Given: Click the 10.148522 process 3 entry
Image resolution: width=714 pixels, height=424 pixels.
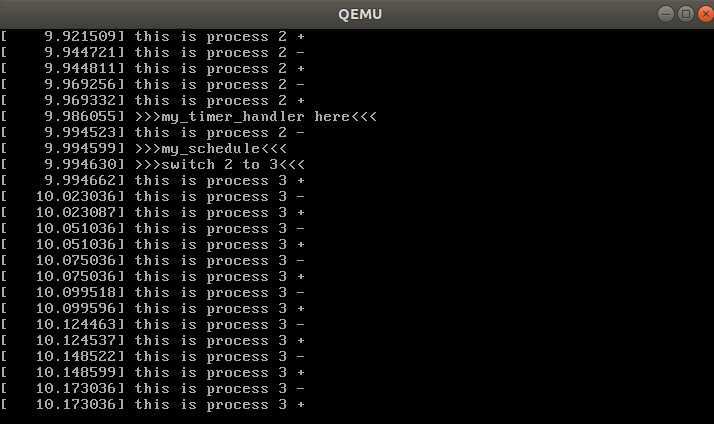Looking at the screenshot, I should [153, 357].
